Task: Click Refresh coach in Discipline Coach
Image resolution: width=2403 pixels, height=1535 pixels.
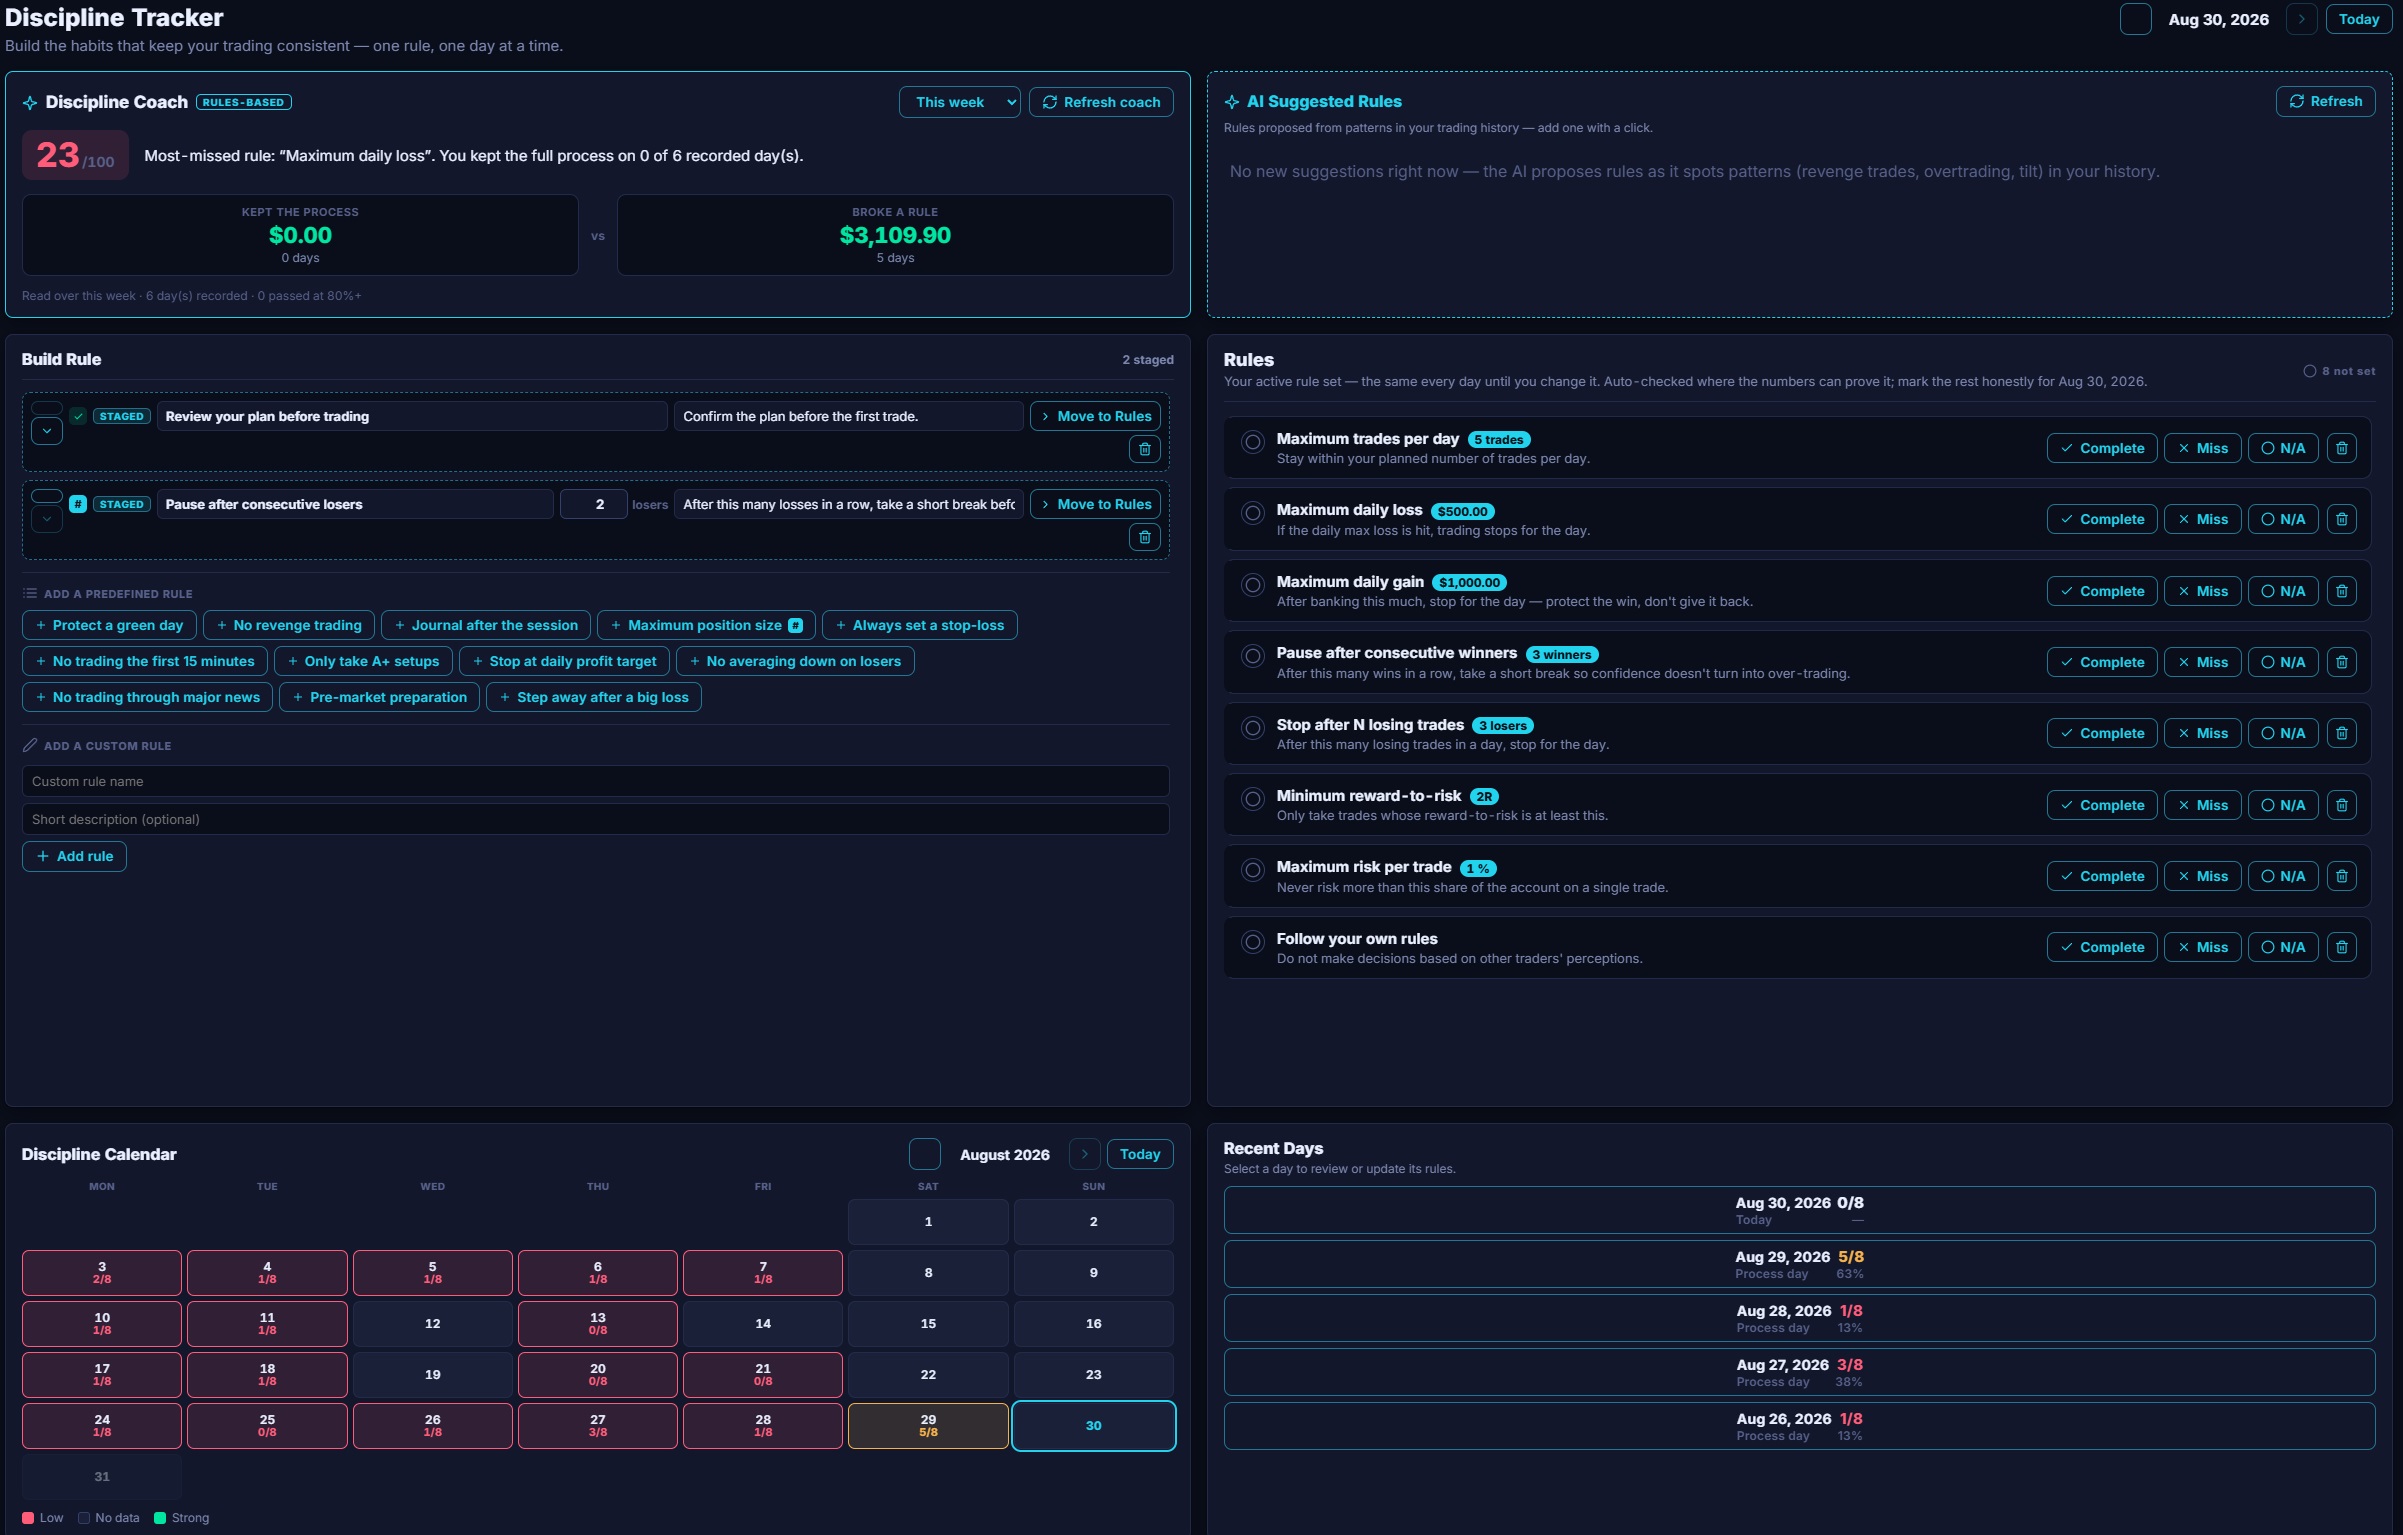Action: tap(1101, 102)
